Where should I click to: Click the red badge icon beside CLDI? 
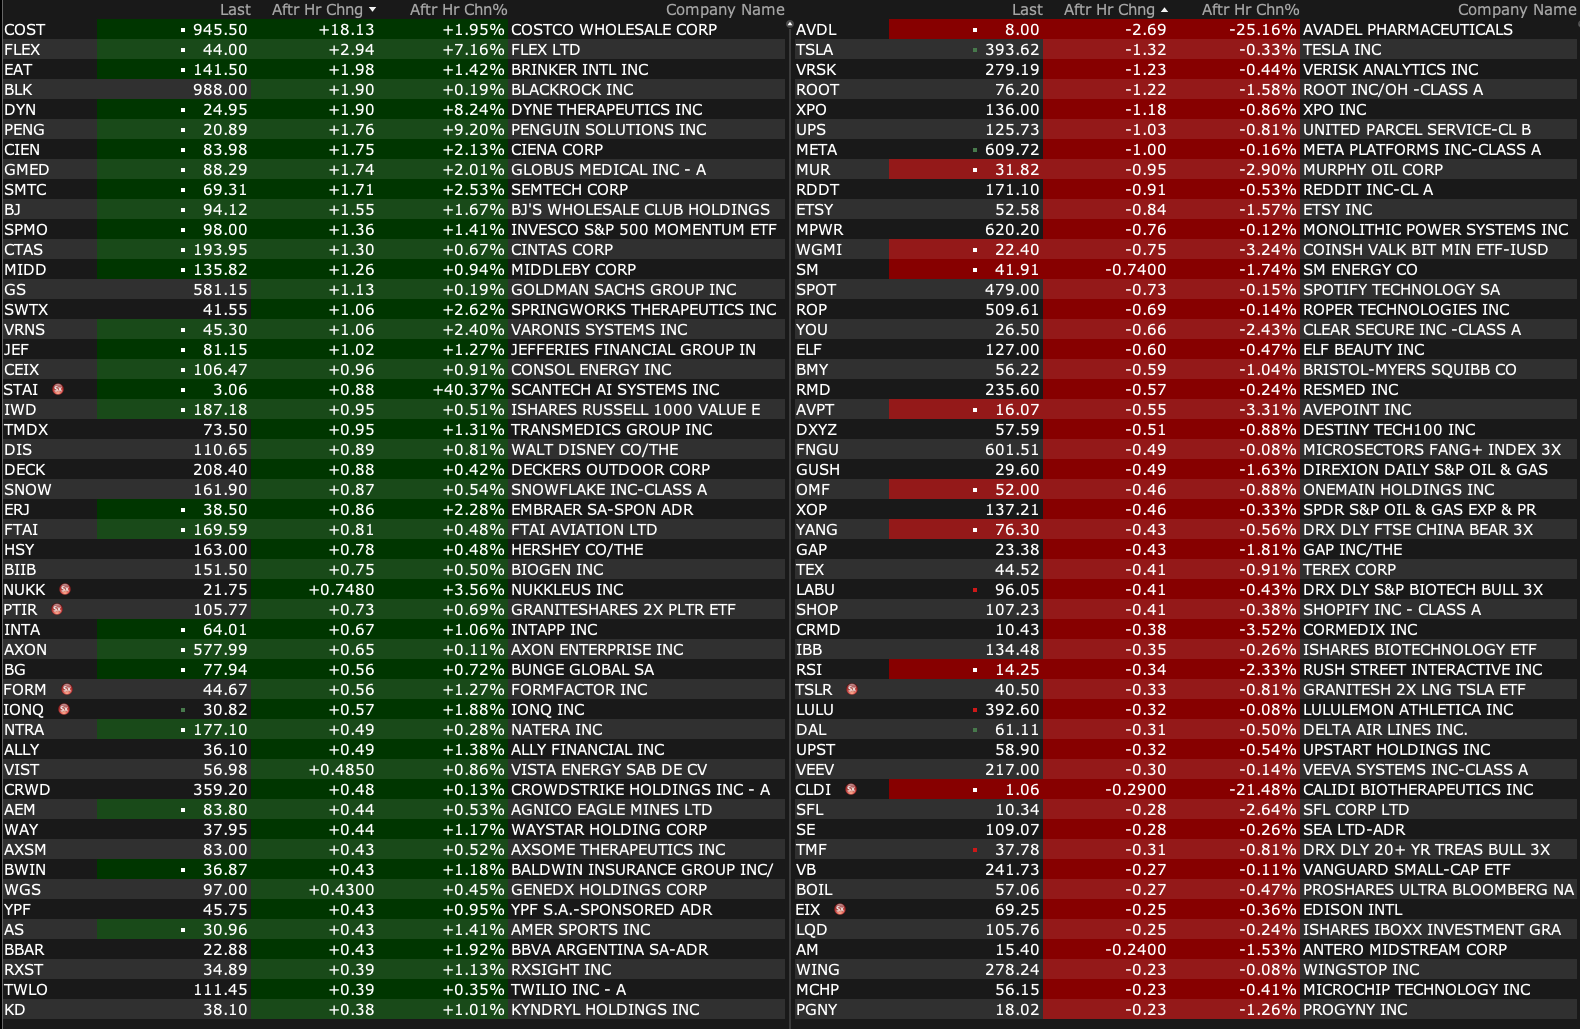pos(851,789)
